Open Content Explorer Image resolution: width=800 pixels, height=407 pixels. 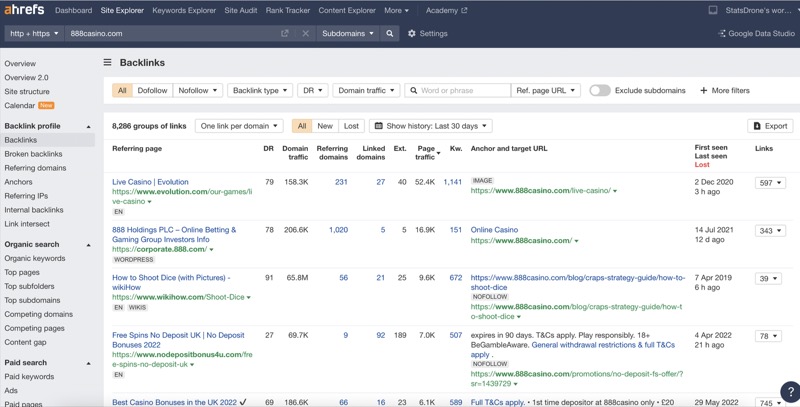(x=347, y=10)
